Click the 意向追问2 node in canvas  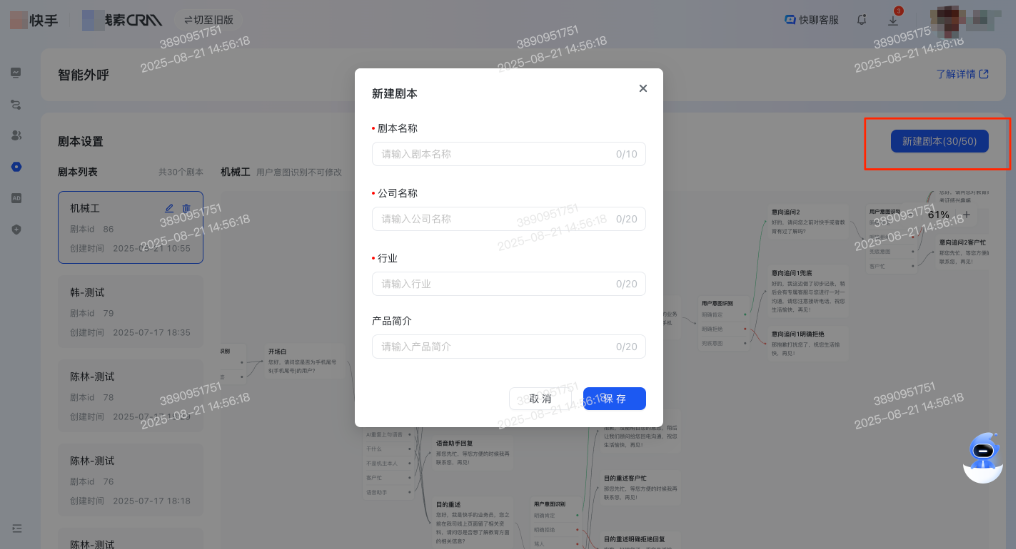pos(808,222)
